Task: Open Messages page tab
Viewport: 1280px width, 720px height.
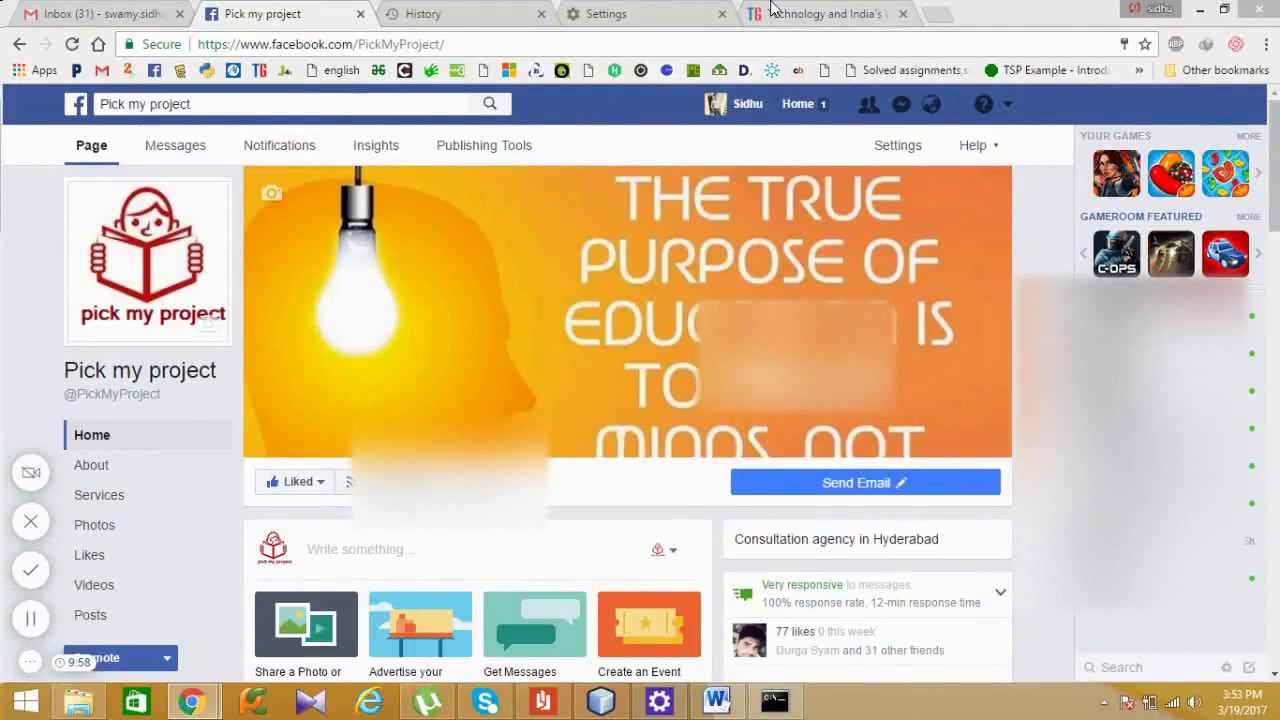Action: point(175,145)
